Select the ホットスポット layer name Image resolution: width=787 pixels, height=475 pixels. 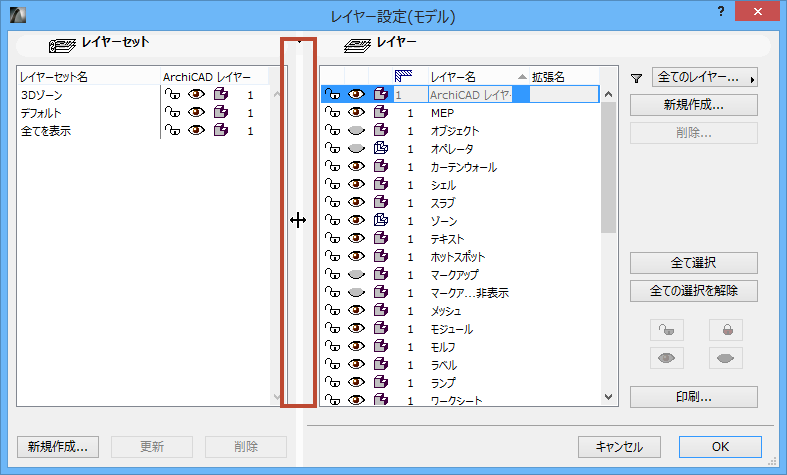[458, 257]
